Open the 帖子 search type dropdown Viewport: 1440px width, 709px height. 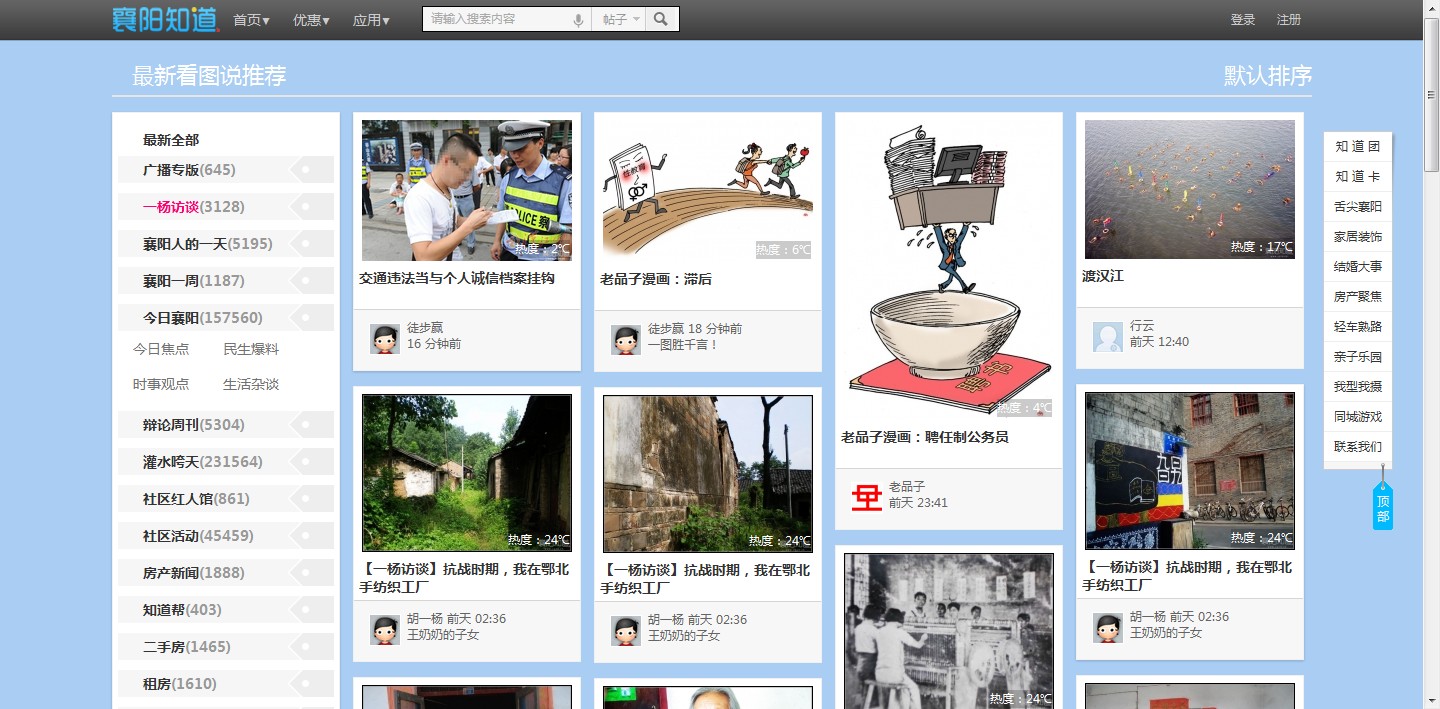(618, 18)
